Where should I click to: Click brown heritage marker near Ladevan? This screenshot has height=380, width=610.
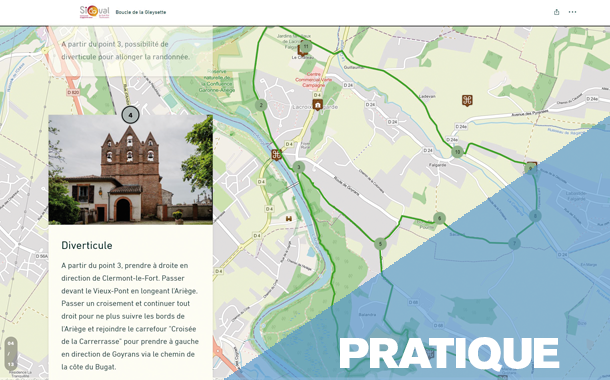[x=467, y=100]
